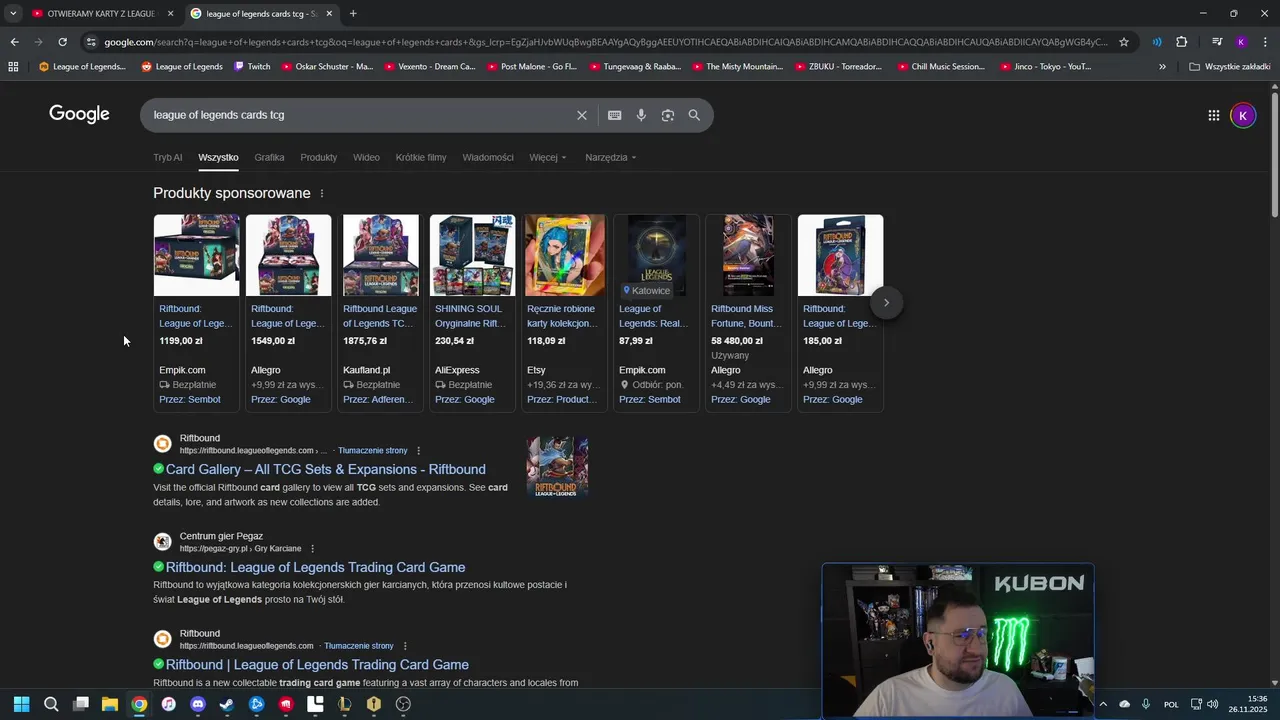Screen dimensions: 1280x720
Task: Go to the Google homepage via the logo
Action: pos(79,114)
